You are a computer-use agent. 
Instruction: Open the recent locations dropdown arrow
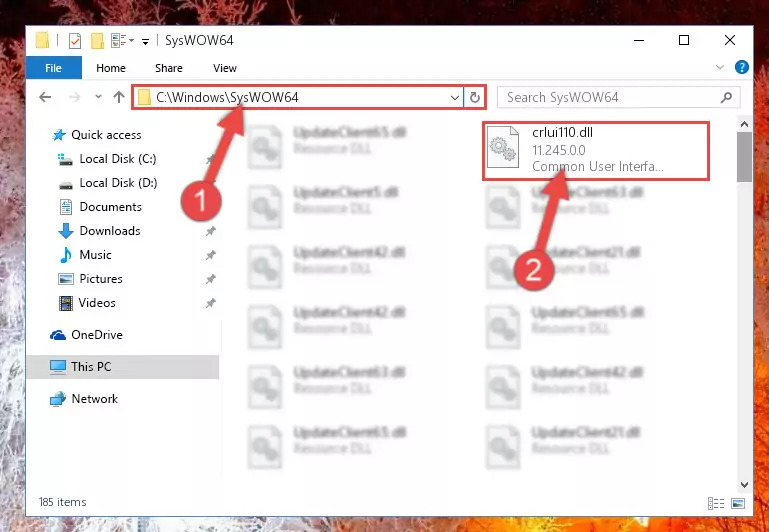99,97
